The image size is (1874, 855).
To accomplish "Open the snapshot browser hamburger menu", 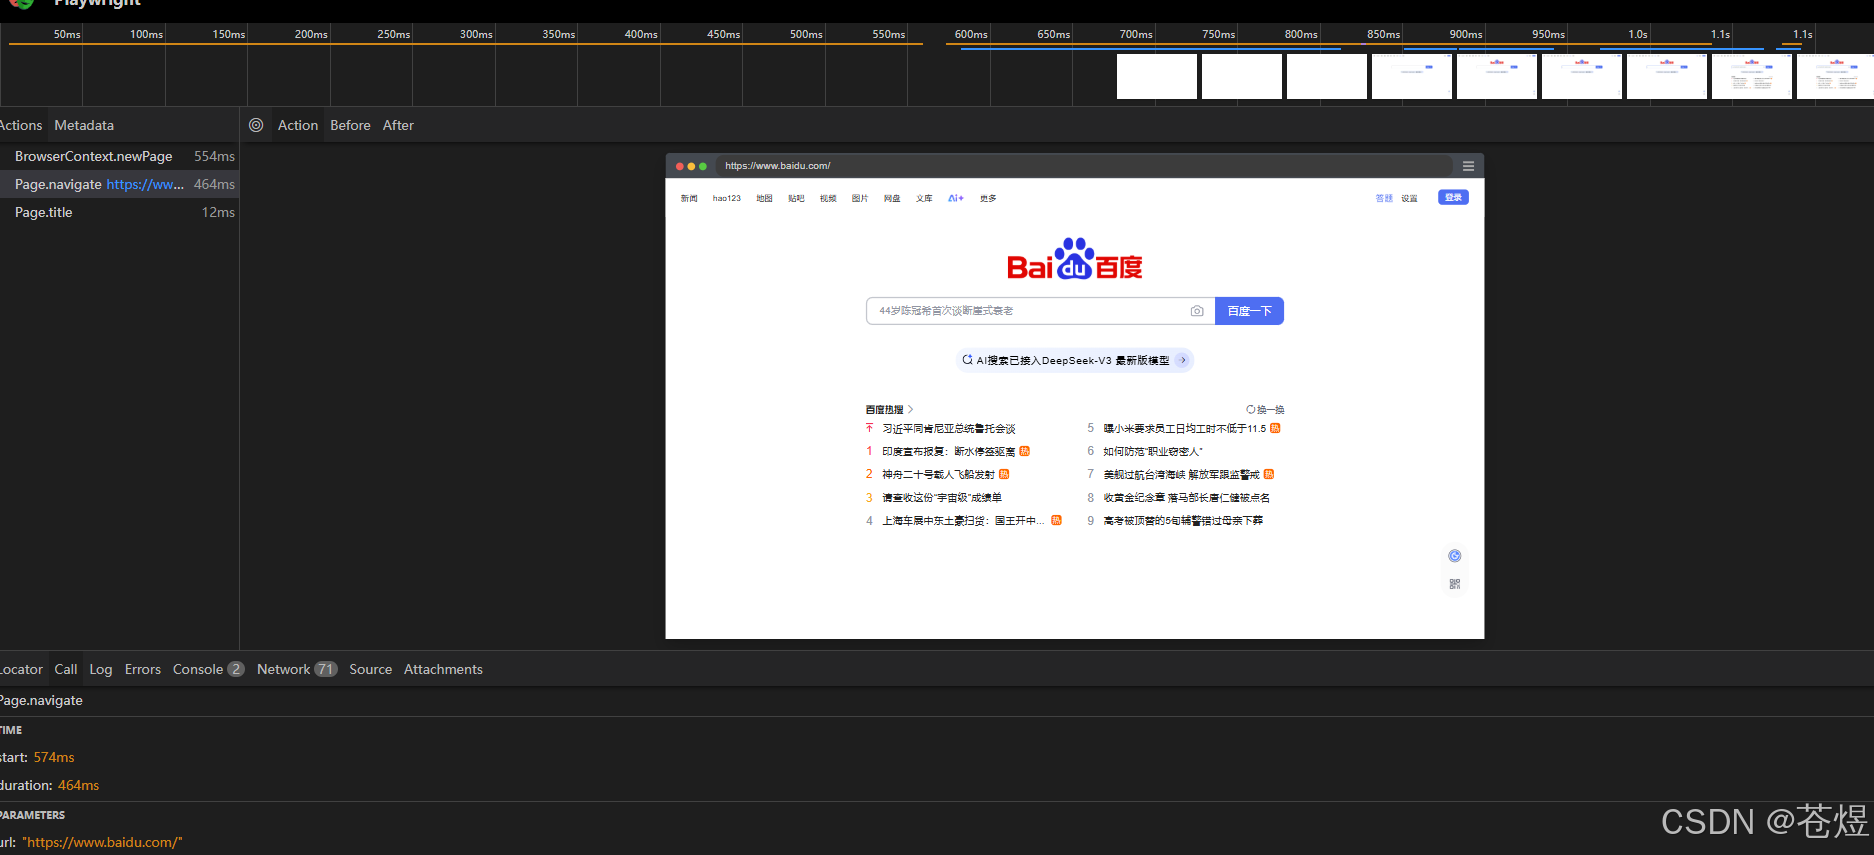I will click(x=1468, y=166).
